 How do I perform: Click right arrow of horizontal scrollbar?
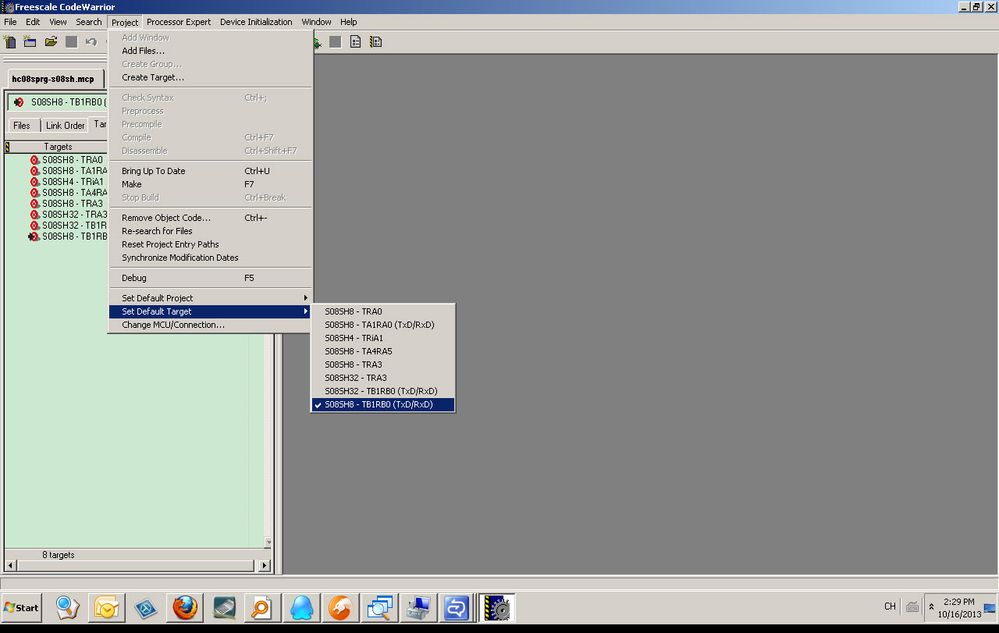tap(264, 565)
